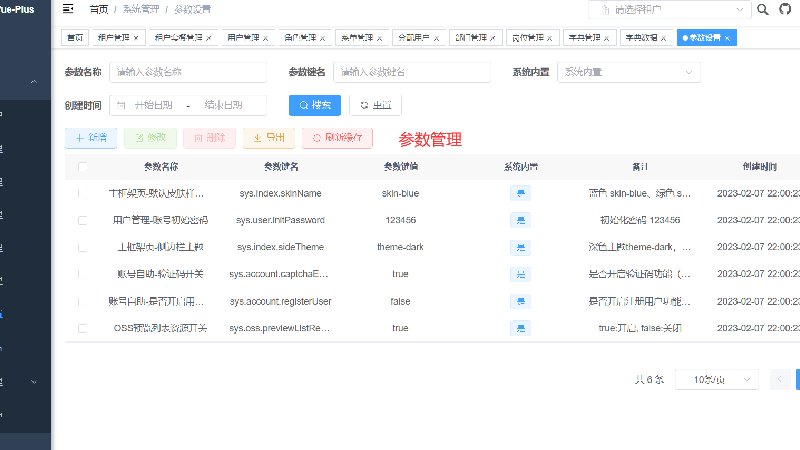The width and height of the screenshot is (800, 450).
Task: Check the row with sys.user.initPassword
Action: (x=82, y=220)
